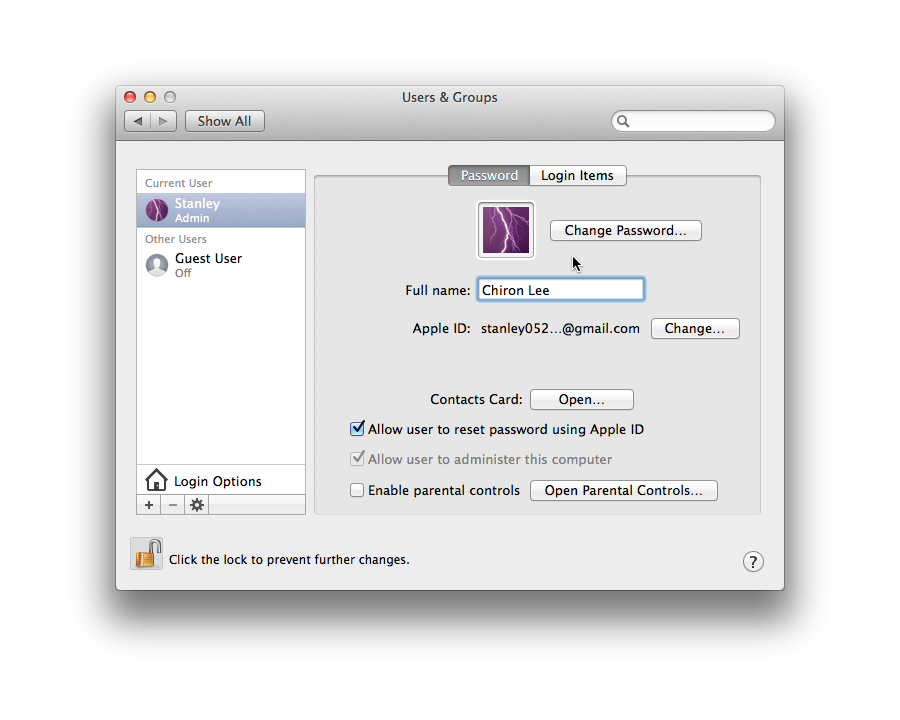900x720 pixels.
Task: Toggle Allow user to administer this computer
Action: (357, 460)
